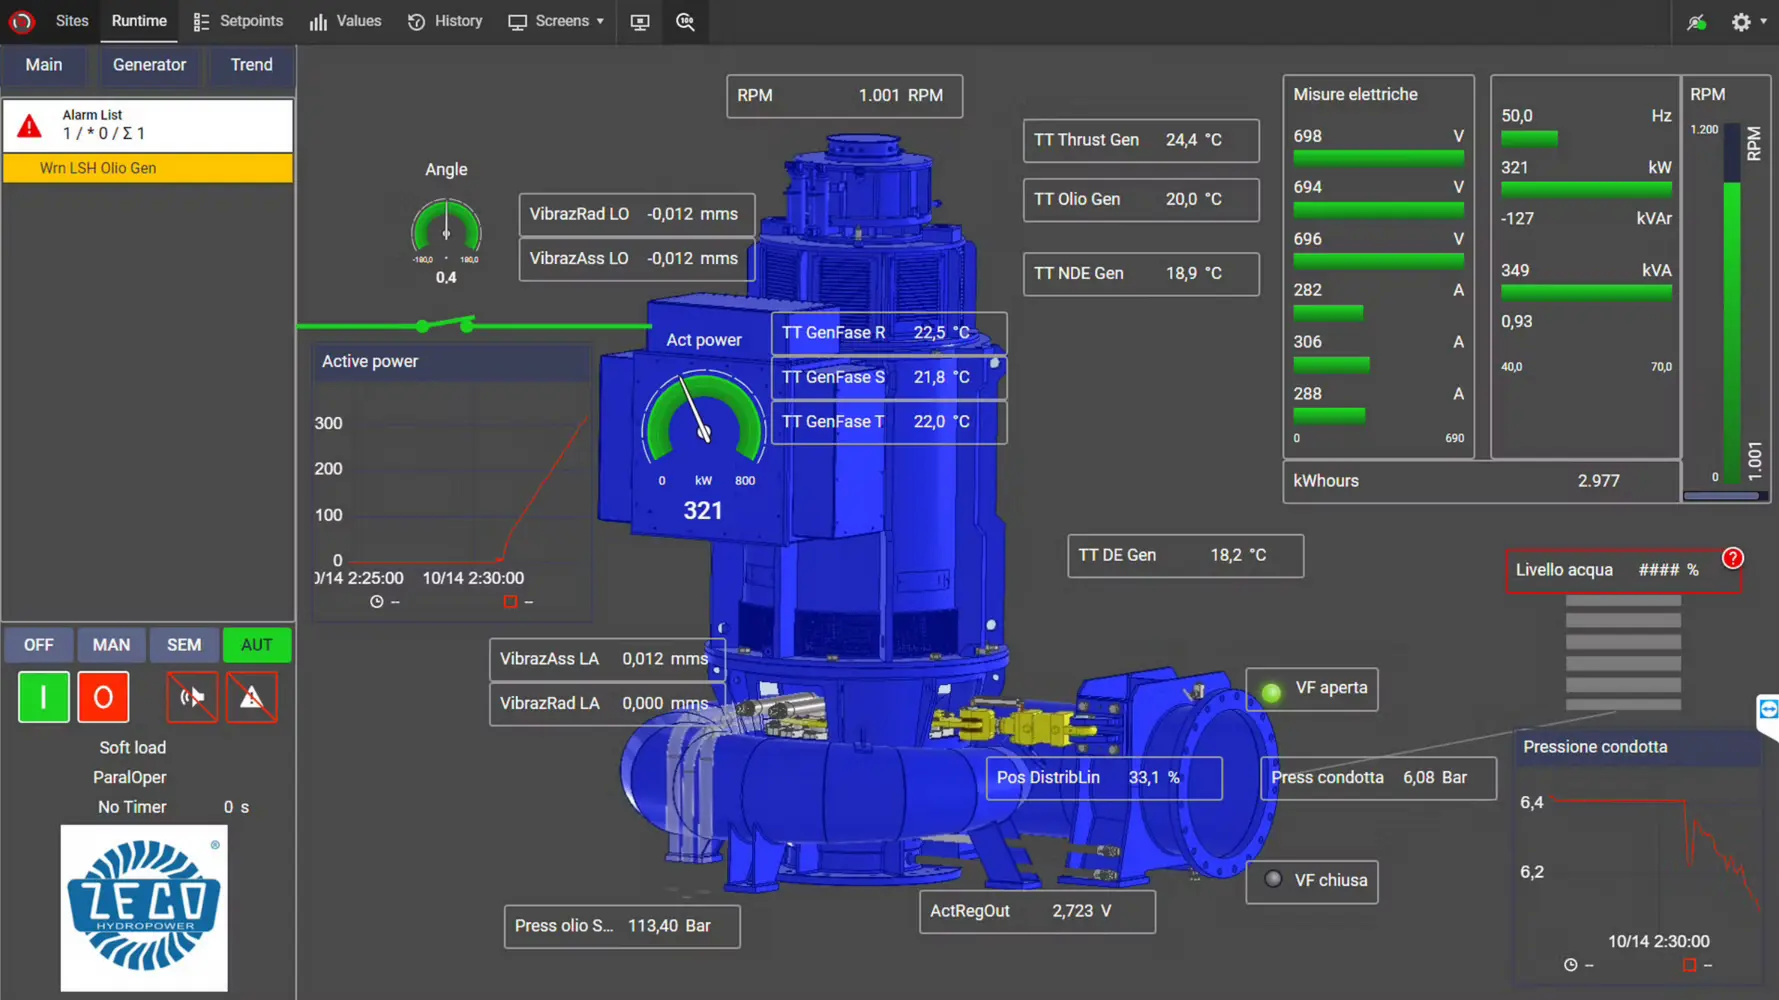Switch machine mode to OFF
Image resolution: width=1779 pixels, height=1000 pixels.
pyautogui.click(x=38, y=645)
